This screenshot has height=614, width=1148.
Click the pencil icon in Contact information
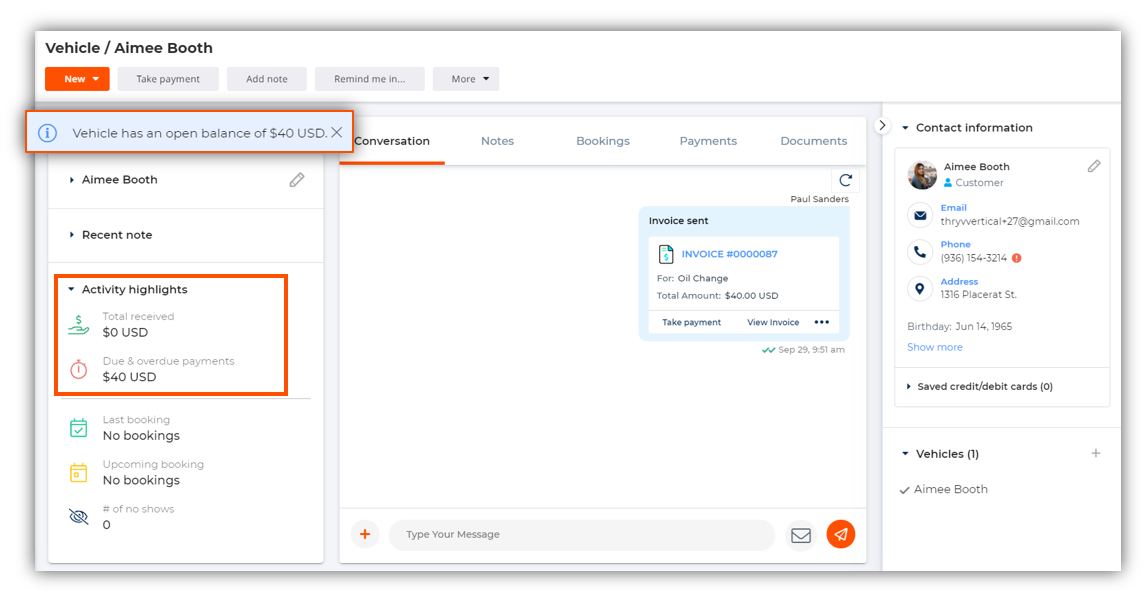click(1094, 166)
